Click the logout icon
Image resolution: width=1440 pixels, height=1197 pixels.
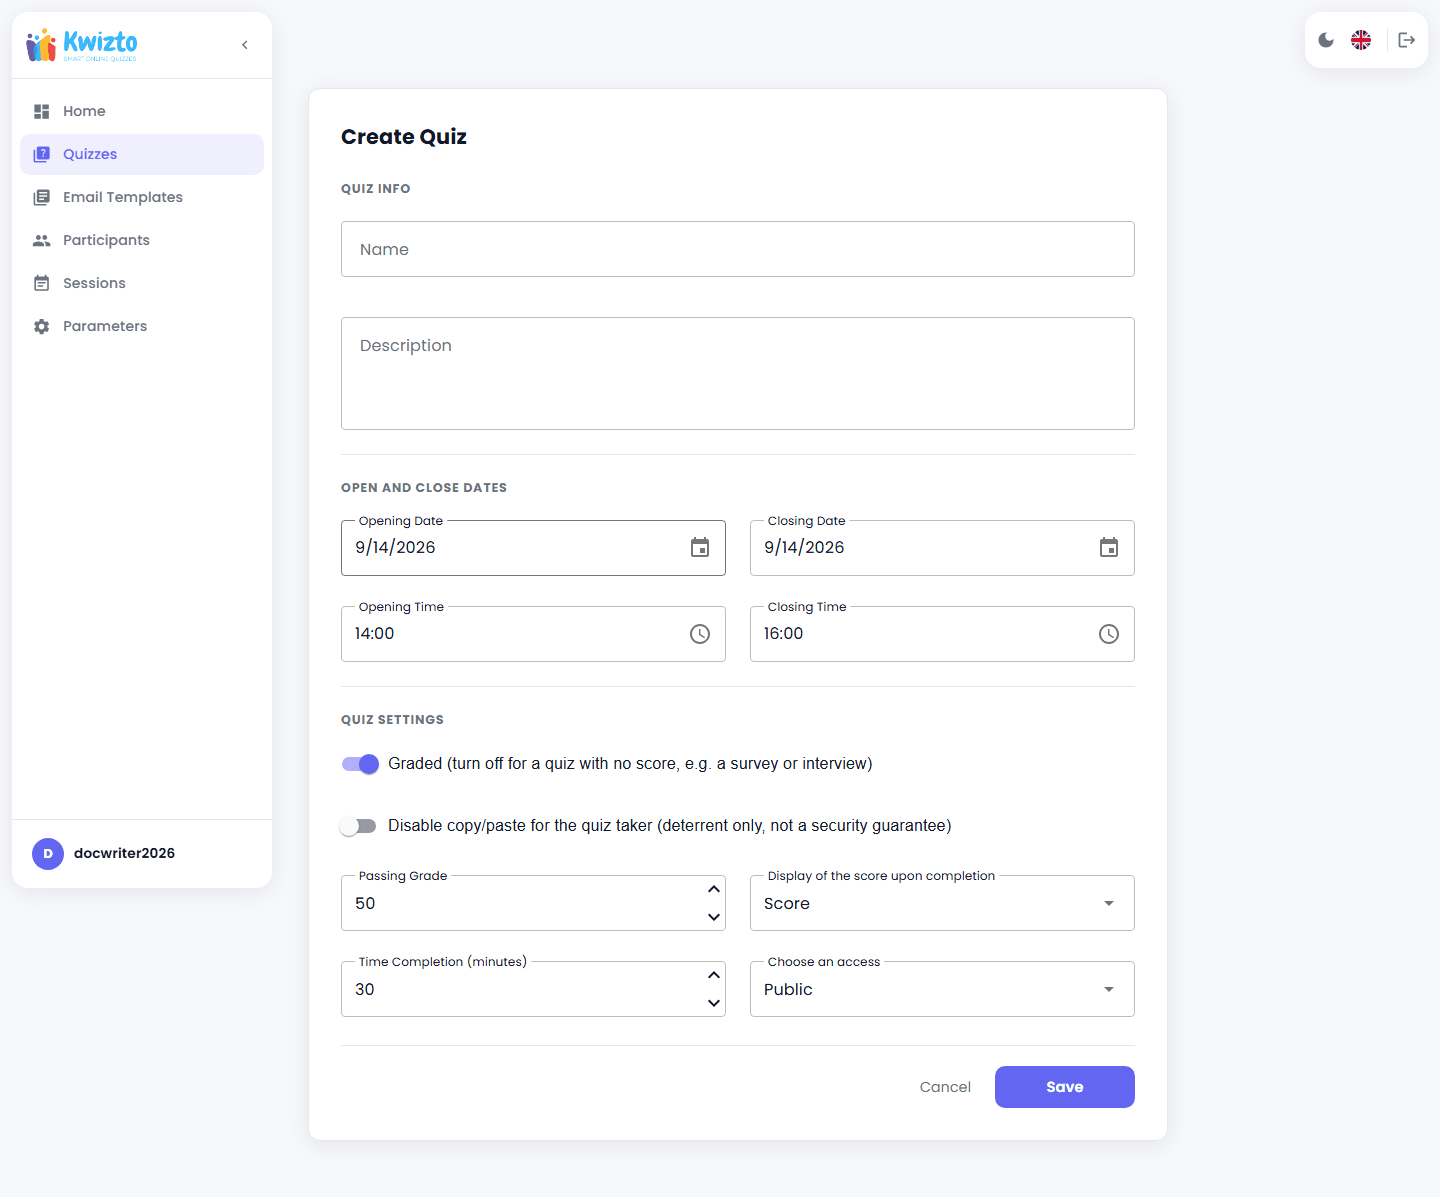(1407, 40)
